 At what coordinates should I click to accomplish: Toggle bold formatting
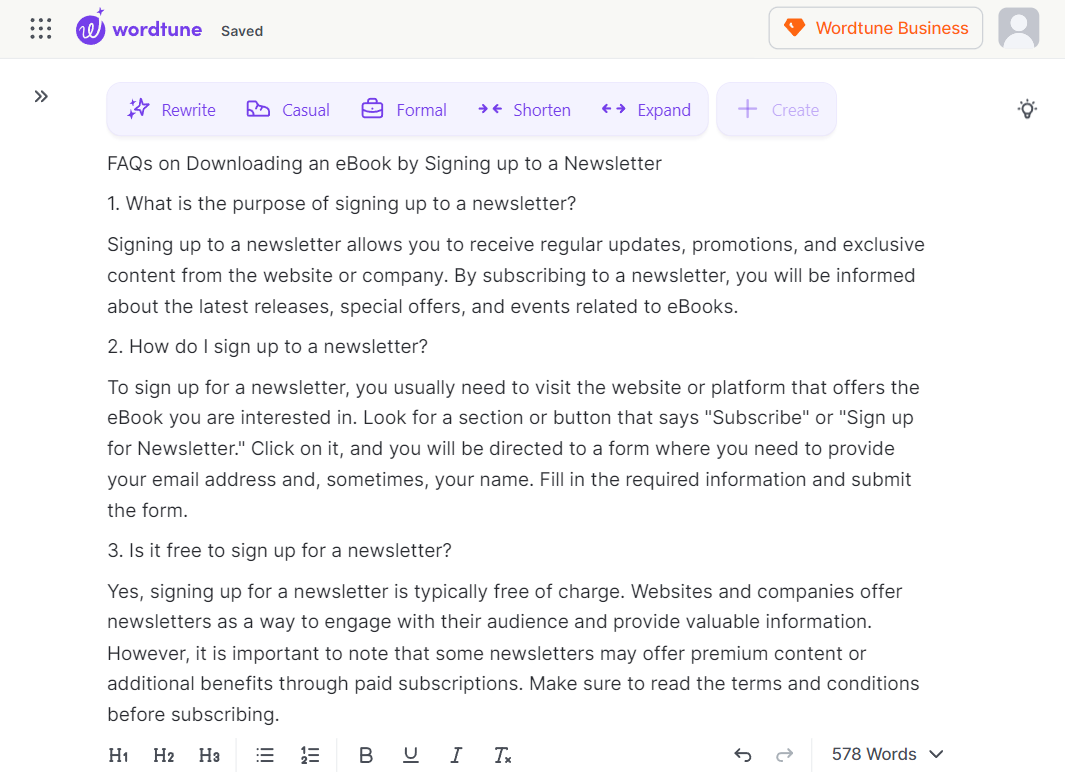366,755
